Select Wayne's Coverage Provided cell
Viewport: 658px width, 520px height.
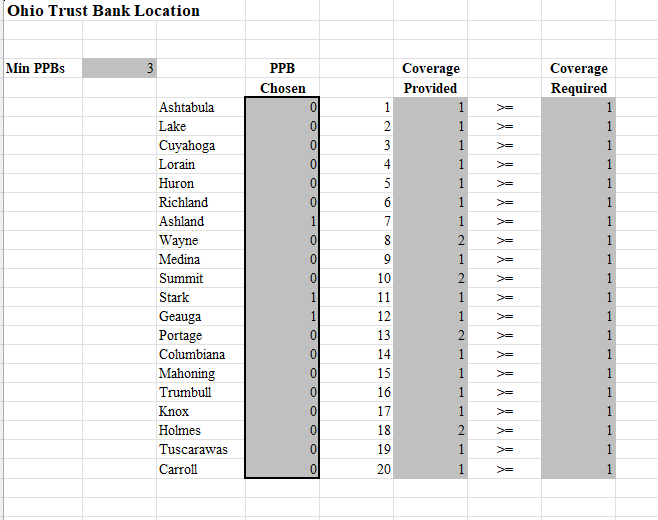pos(431,240)
